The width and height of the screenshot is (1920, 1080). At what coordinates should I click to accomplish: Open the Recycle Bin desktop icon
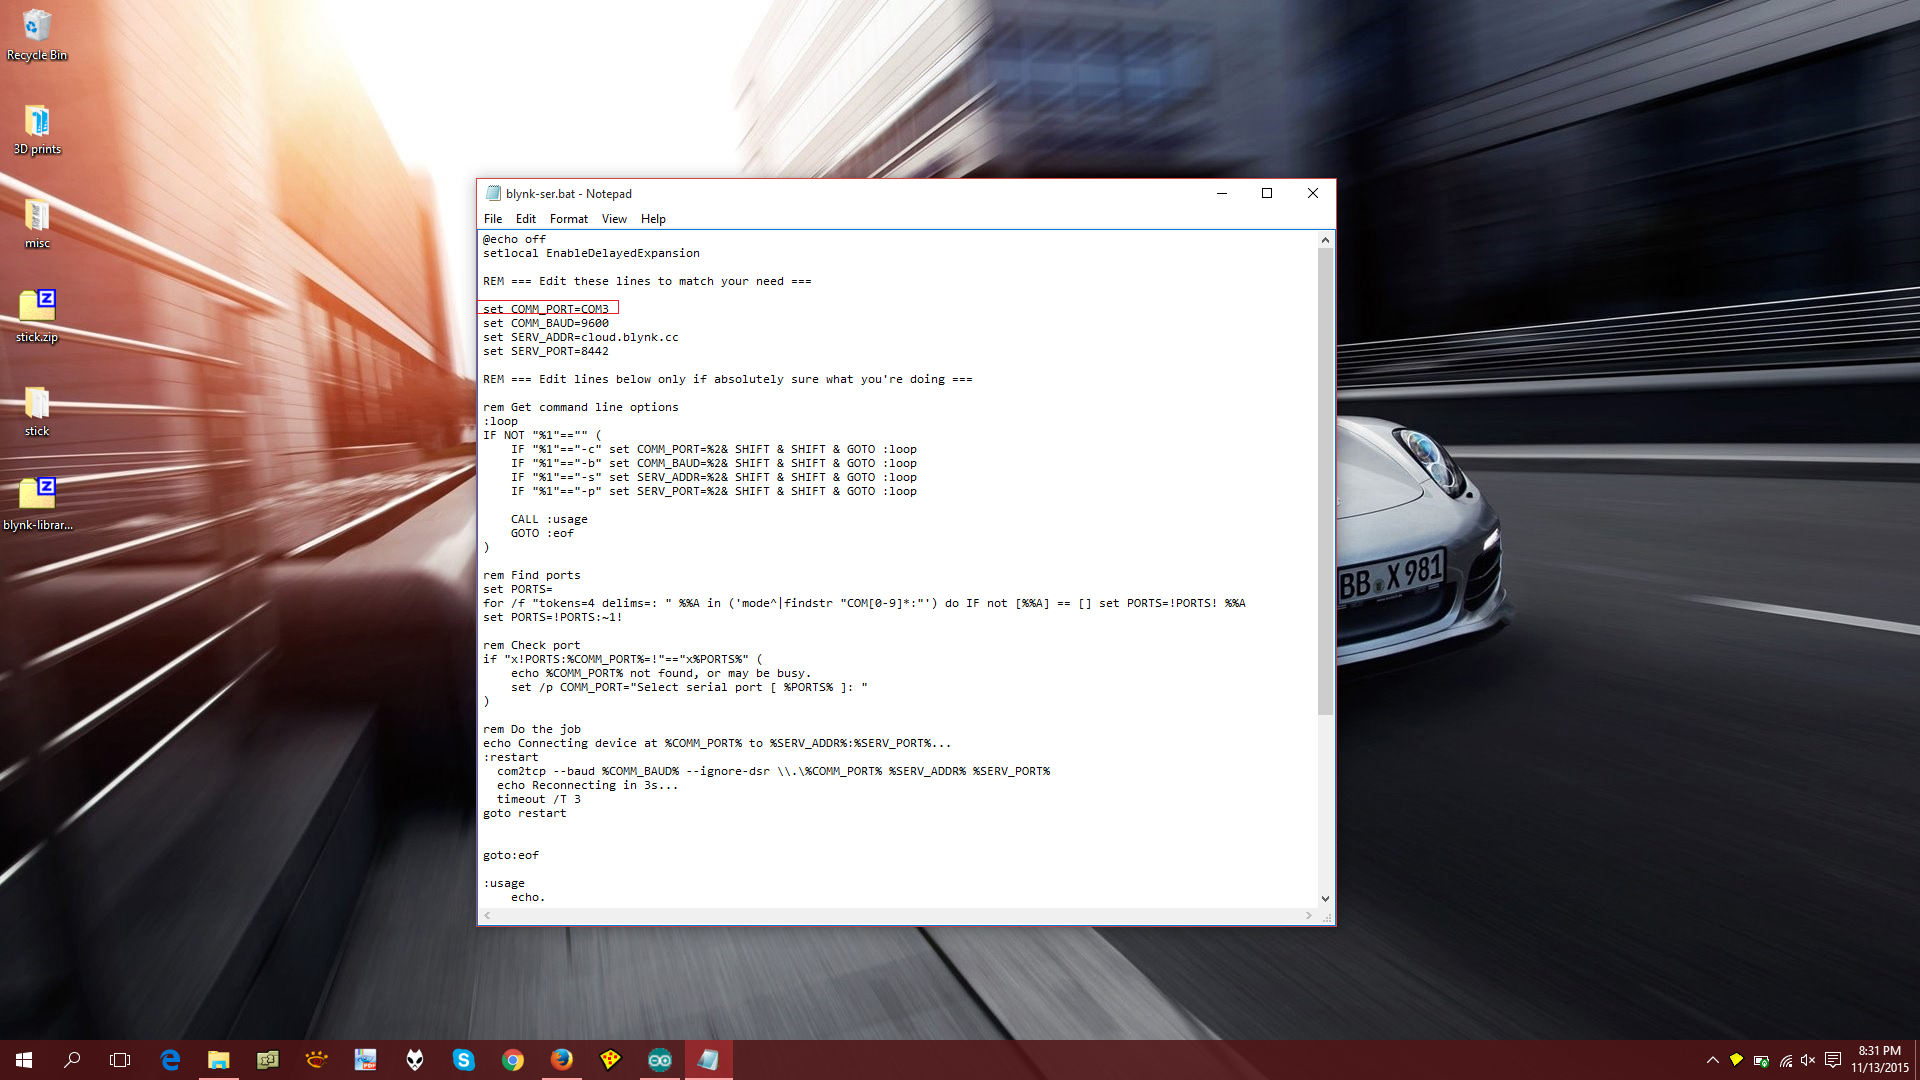tap(37, 35)
